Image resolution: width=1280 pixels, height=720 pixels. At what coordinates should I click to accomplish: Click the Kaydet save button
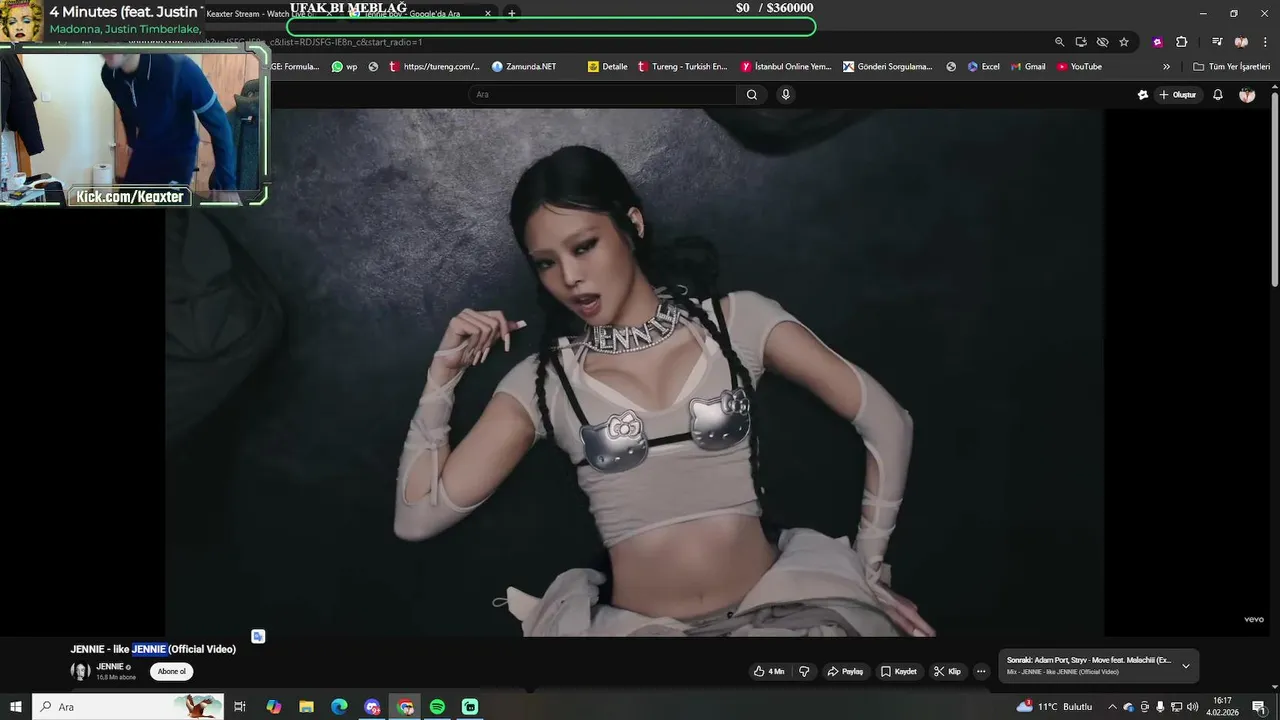point(898,672)
